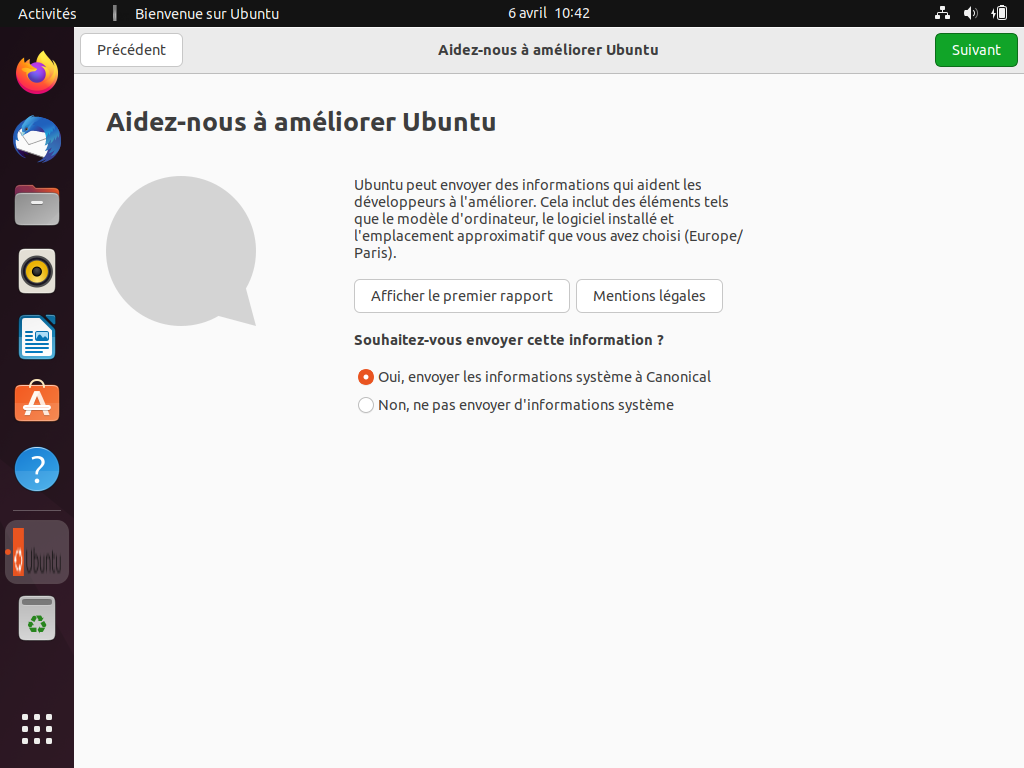The width and height of the screenshot is (1024, 768).
Task: Open LibreOffice Writer from dock
Action: (37, 337)
